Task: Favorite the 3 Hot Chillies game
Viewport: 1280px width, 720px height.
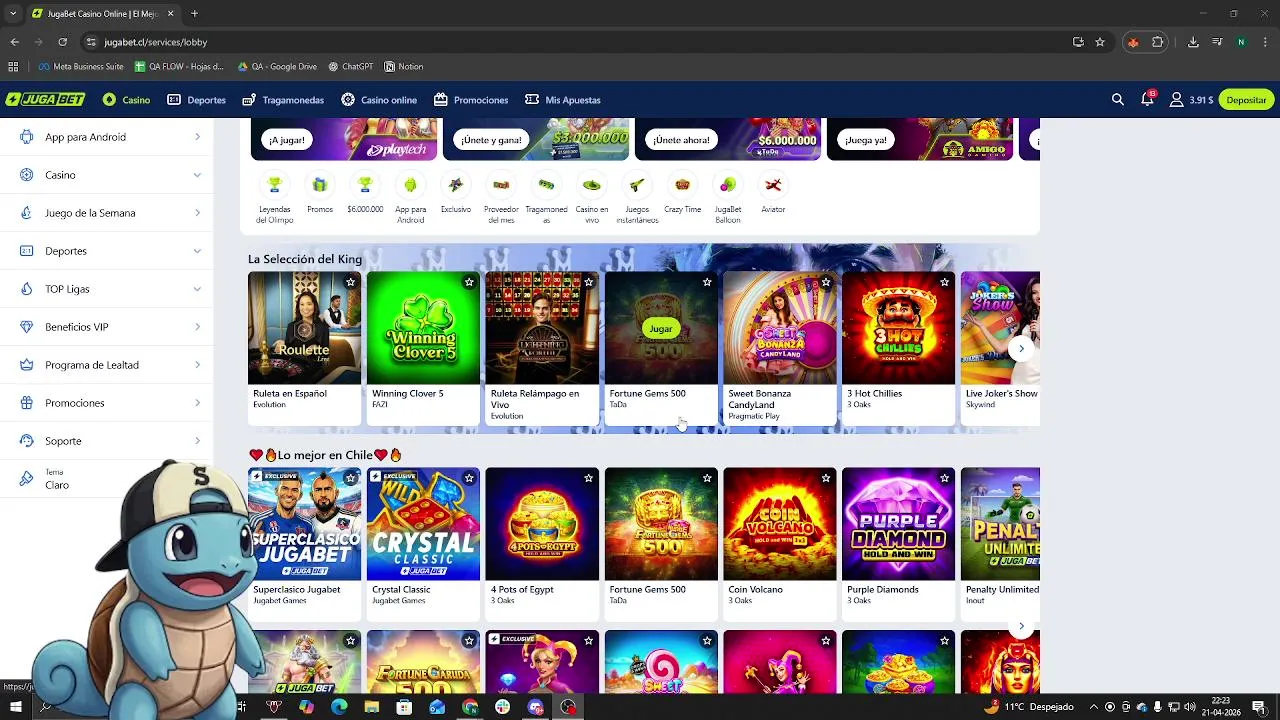Action: (x=944, y=283)
